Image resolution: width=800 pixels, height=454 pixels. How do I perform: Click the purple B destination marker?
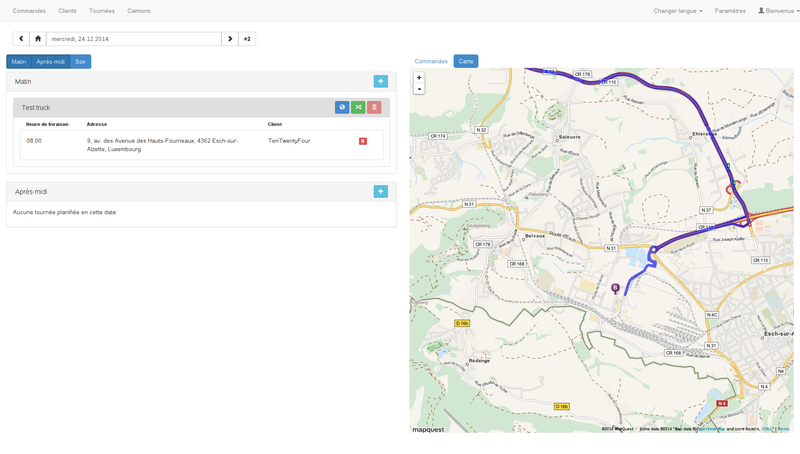click(615, 289)
